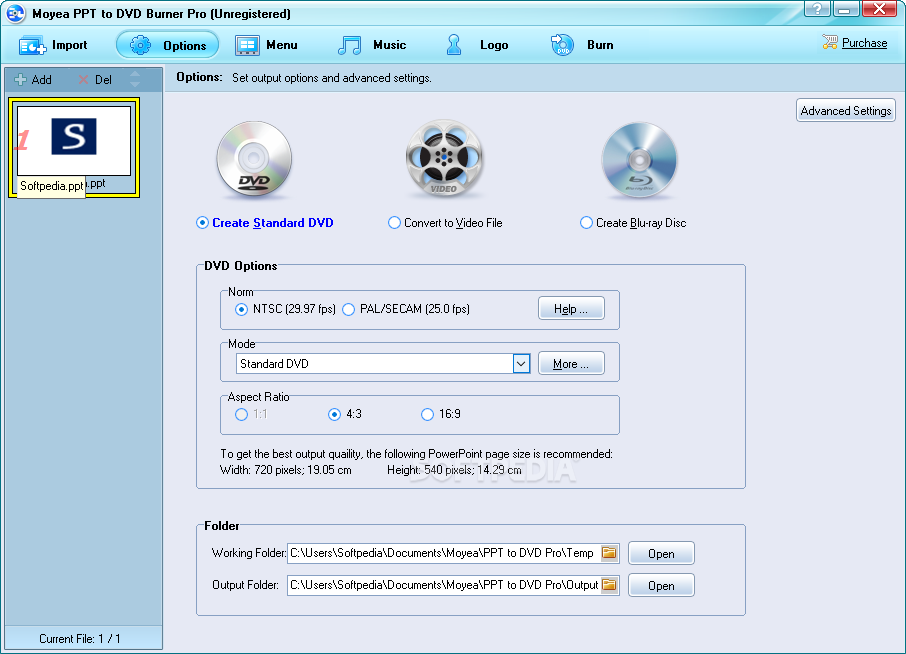Switch to the Burn tab
This screenshot has height=654, width=906.
pyautogui.click(x=582, y=45)
